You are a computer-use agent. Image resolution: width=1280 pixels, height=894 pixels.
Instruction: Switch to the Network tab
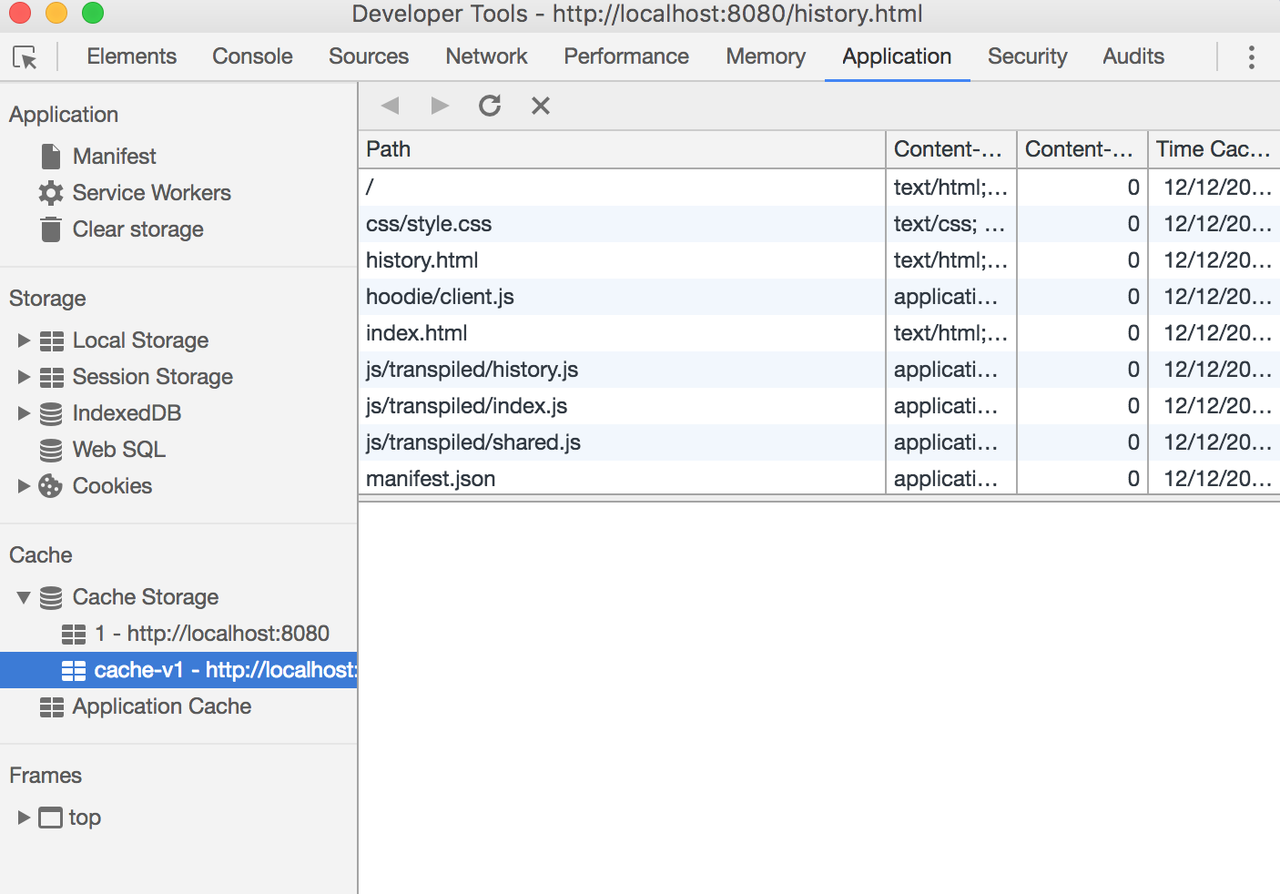point(487,57)
